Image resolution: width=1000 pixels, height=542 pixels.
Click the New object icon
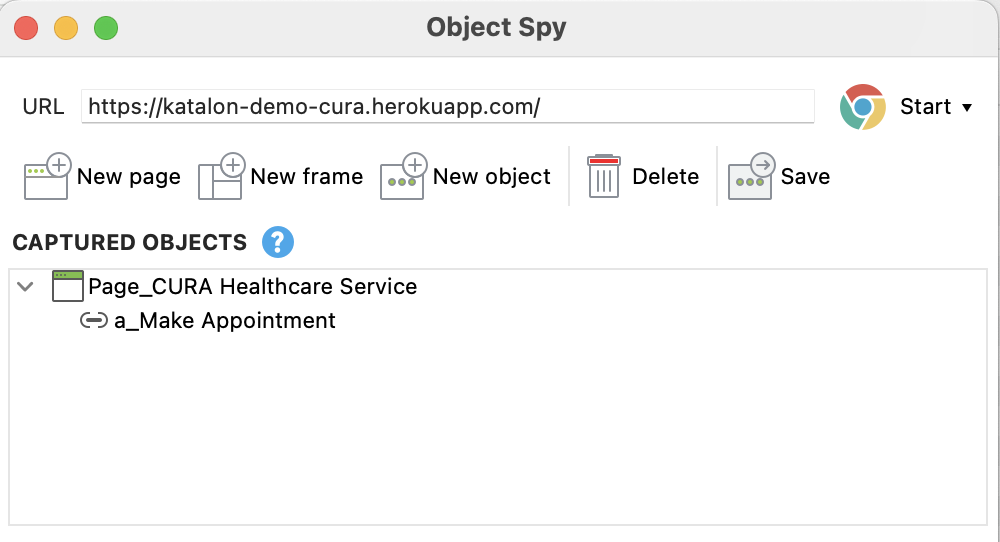[403, 177]
